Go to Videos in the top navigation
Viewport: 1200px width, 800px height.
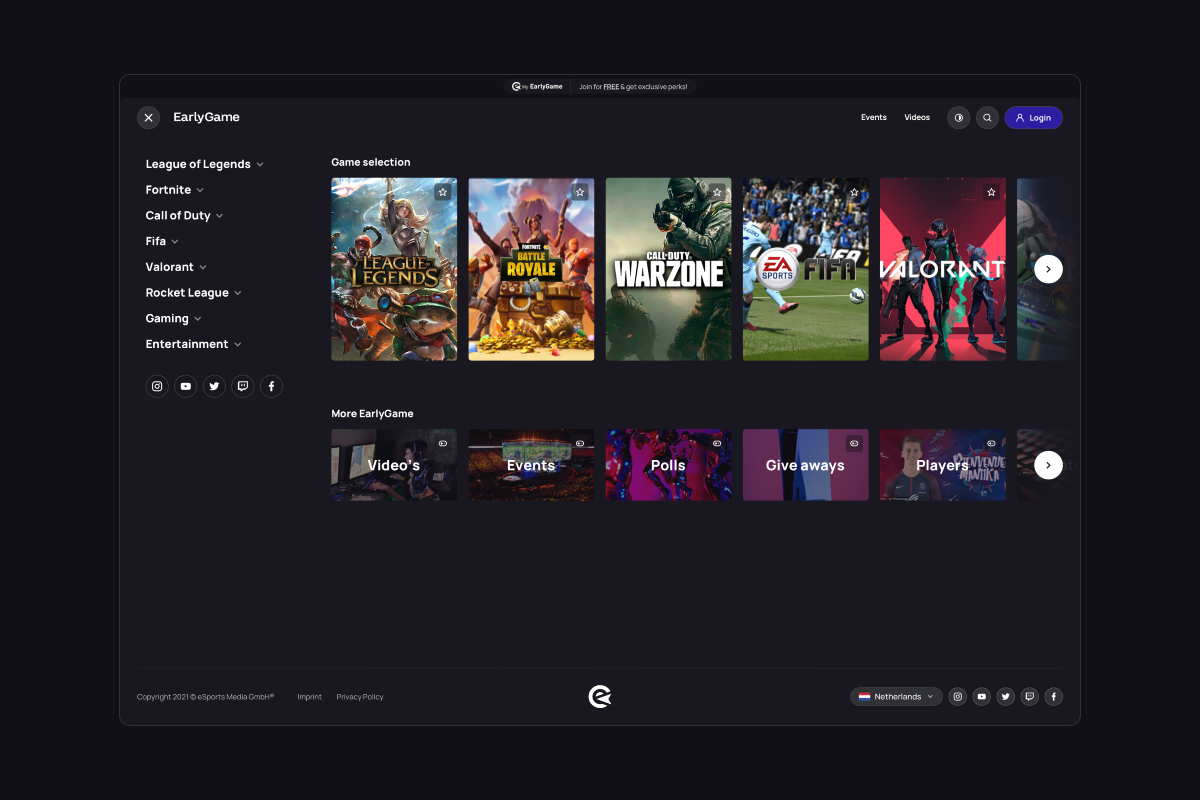click(917, 118)
